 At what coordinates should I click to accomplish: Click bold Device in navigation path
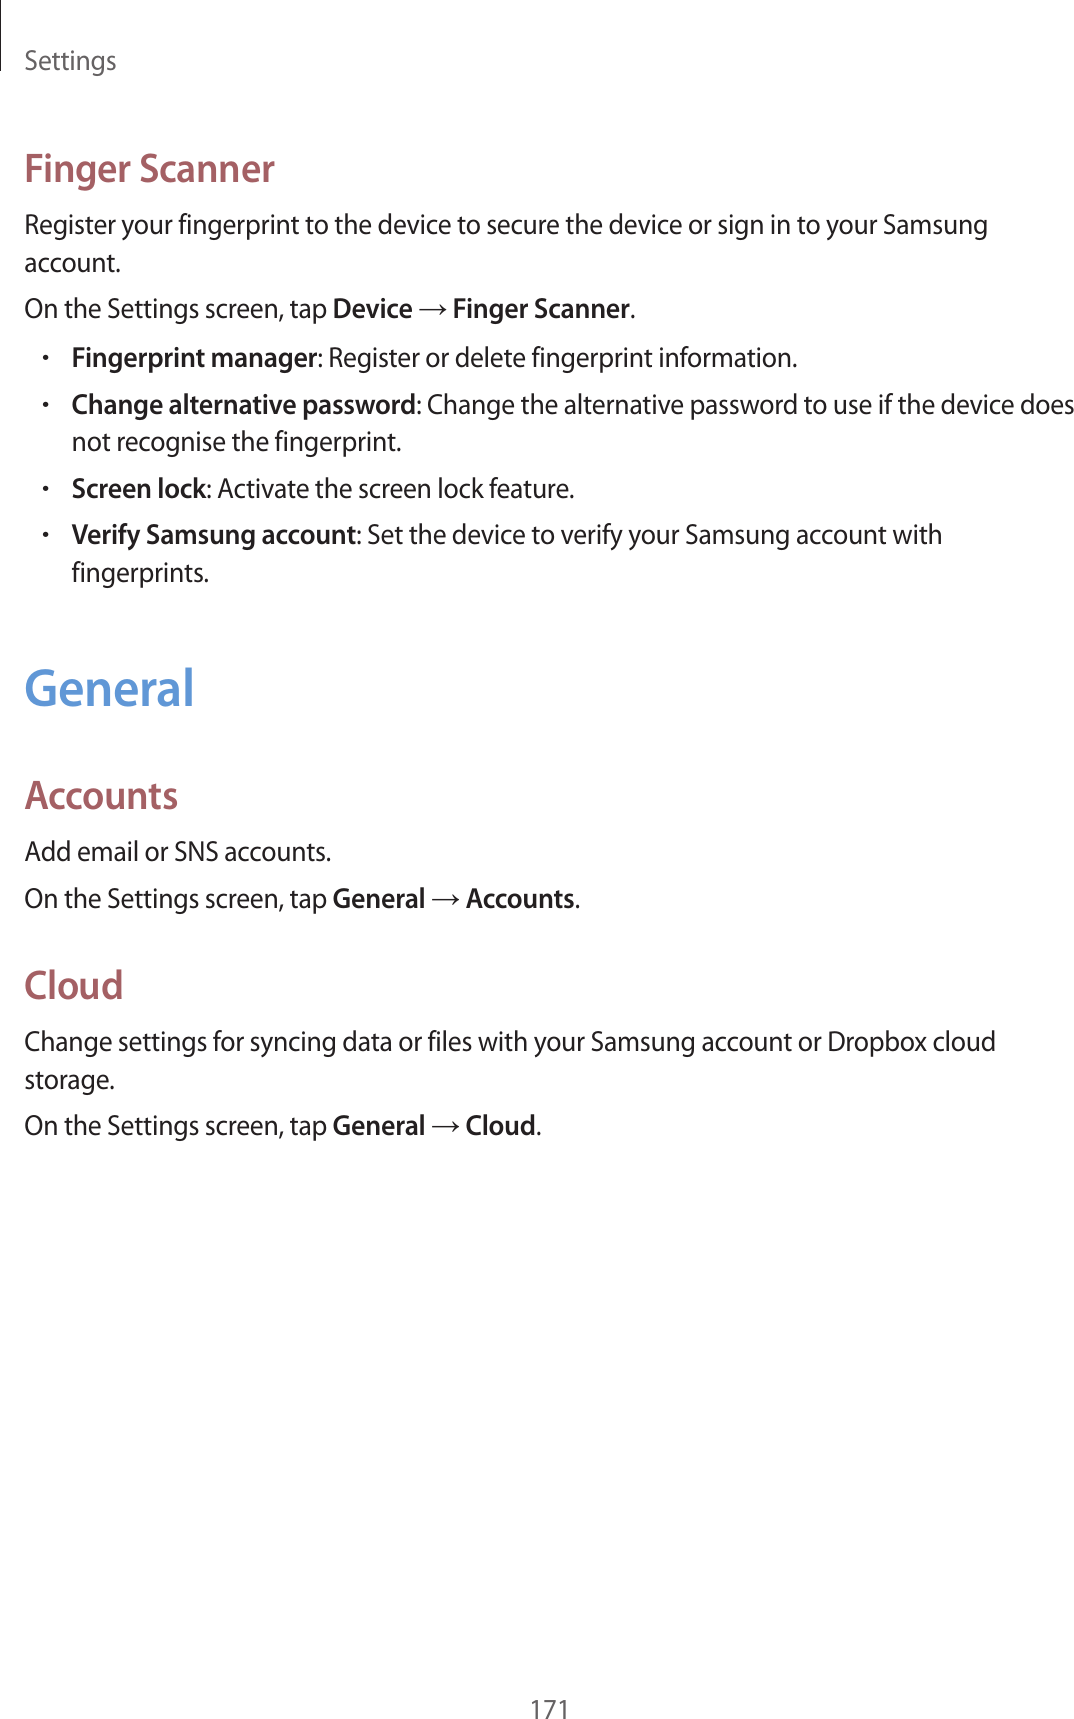click(x=372, y=309)
